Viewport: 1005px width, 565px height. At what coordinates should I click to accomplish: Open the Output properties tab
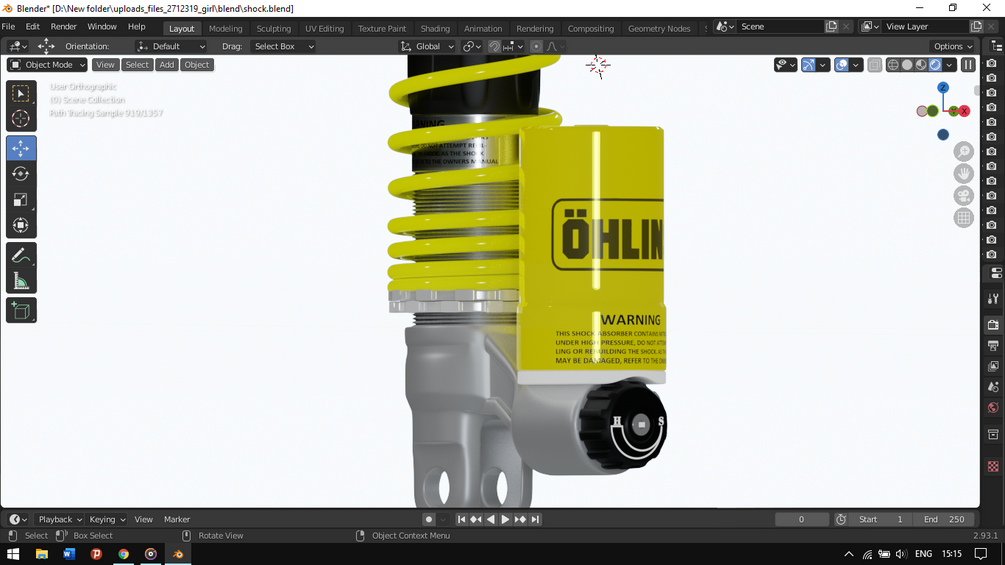point(993,345)
